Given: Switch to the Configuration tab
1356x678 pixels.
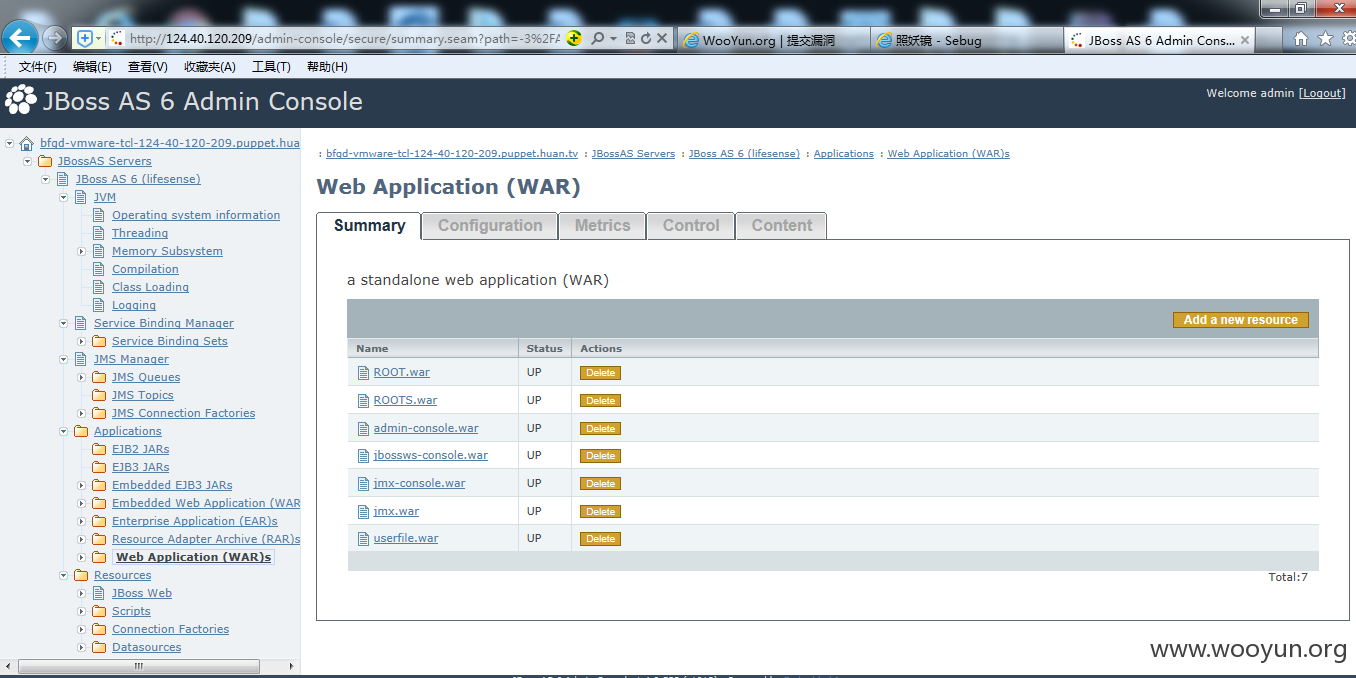Looking at the screenshot, I should [x=490, y=226].
